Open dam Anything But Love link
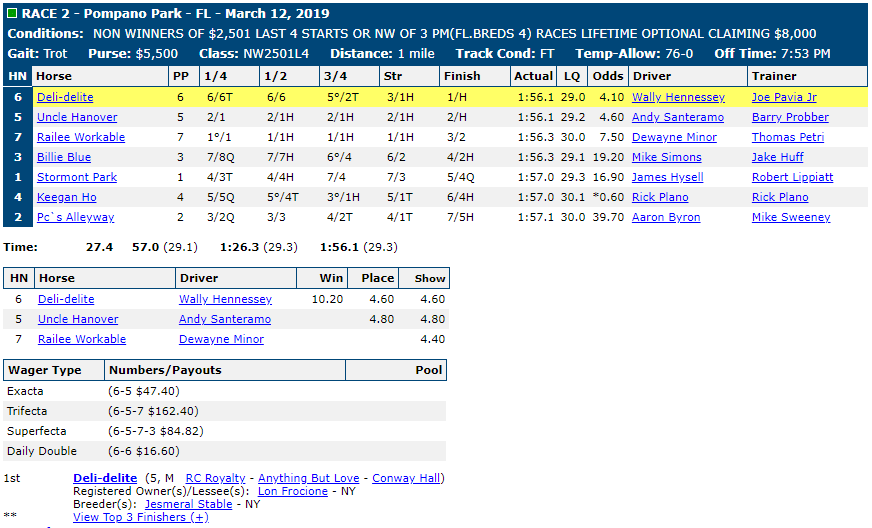Image resolution: width=872 pixels, height=528 pixels. click(309, 478)
